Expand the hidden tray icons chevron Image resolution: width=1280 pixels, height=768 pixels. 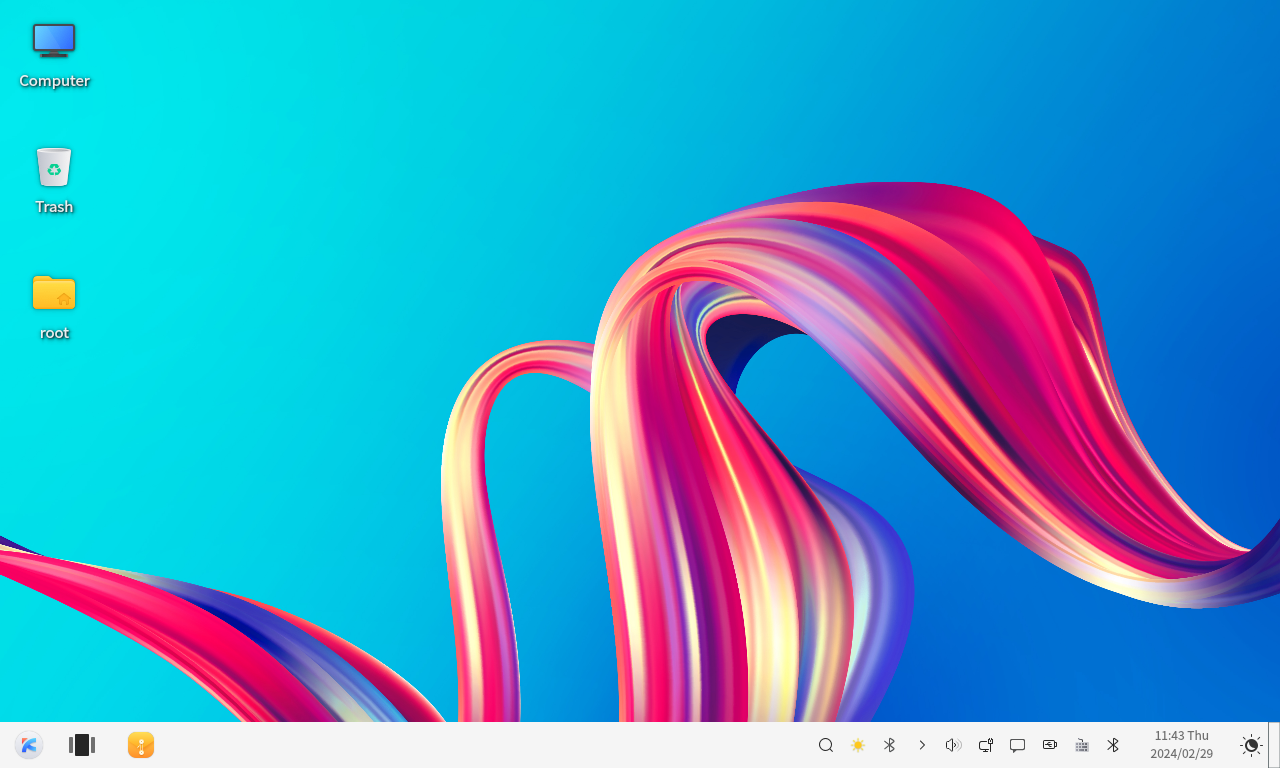click(922, 745)
